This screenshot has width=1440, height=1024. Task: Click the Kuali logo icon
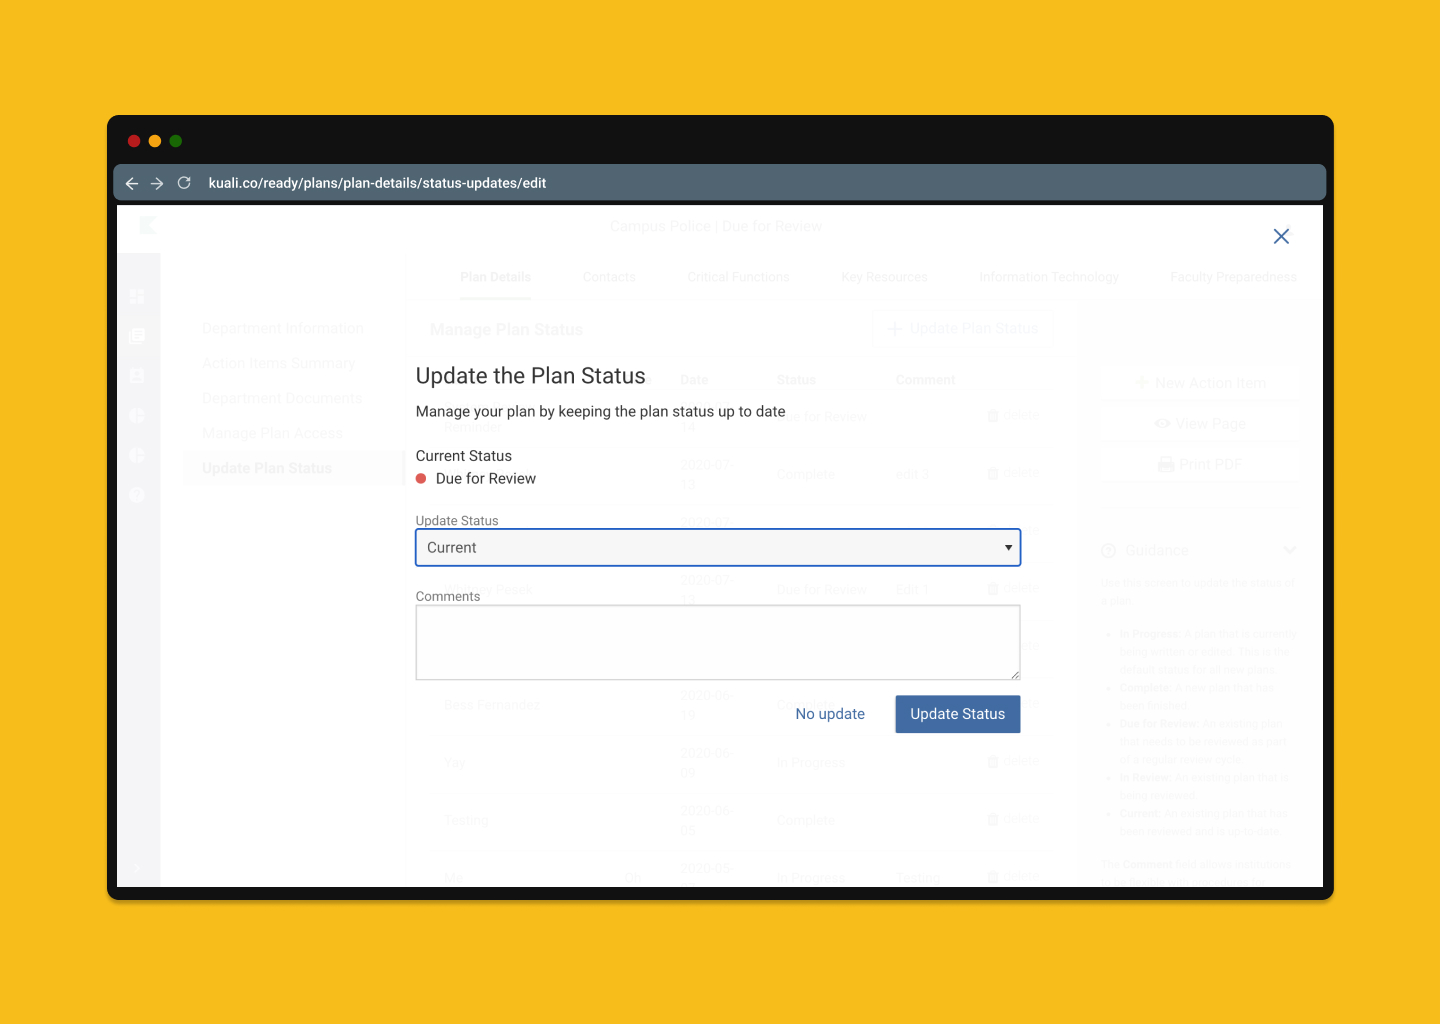[x=148, y=226]
